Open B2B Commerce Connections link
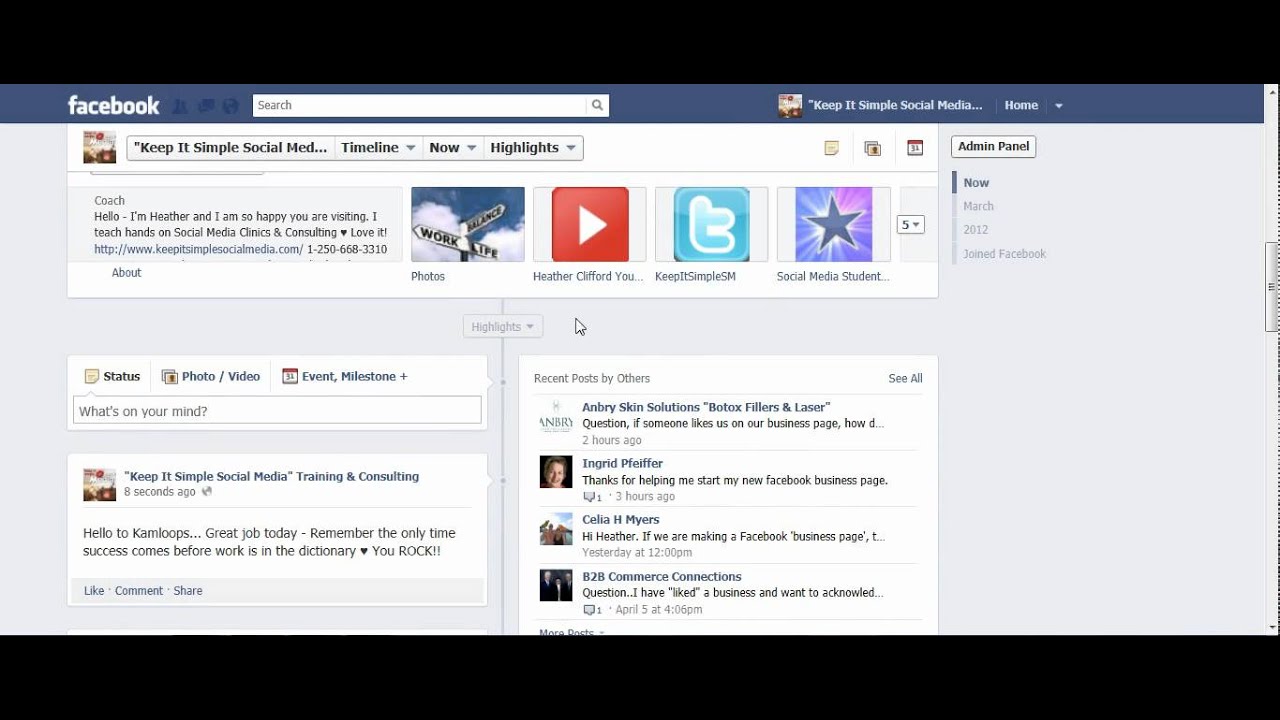The width and height of the screenshot is (1280, 720). pyautogui.click(x=662, y=577)
